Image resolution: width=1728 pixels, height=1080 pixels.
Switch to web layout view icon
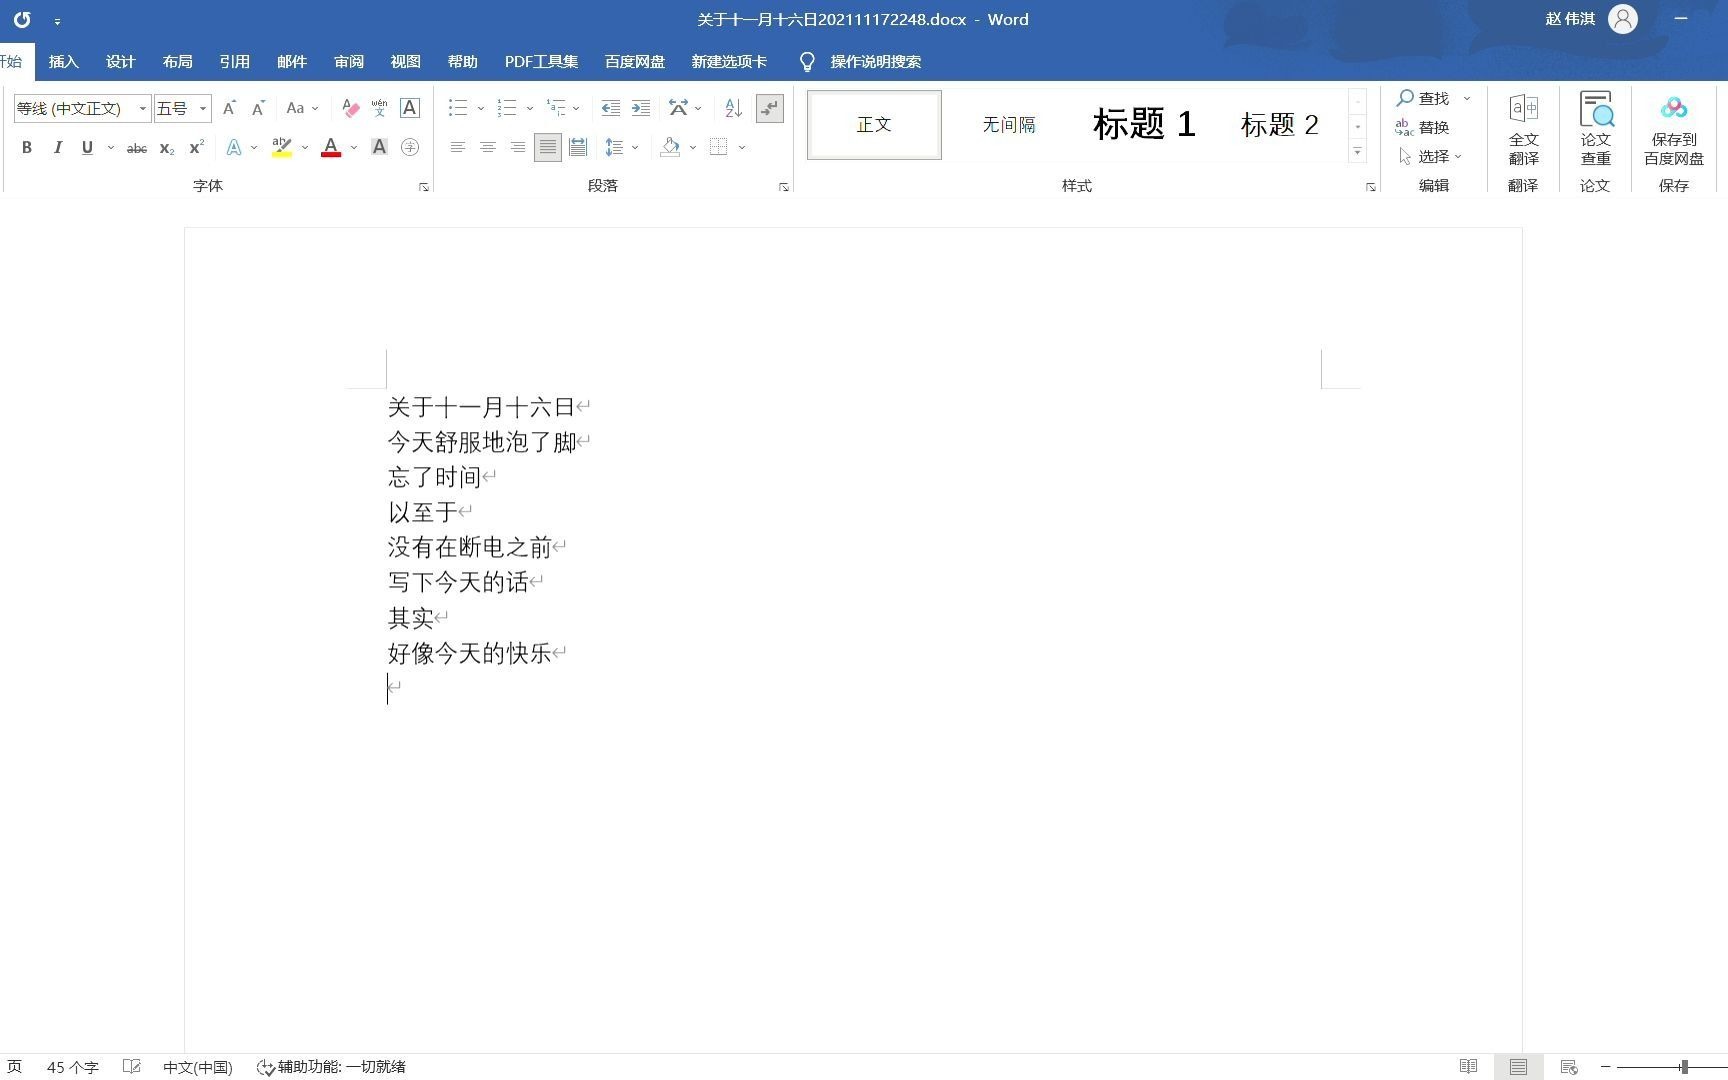(x=1569, y=1067)
